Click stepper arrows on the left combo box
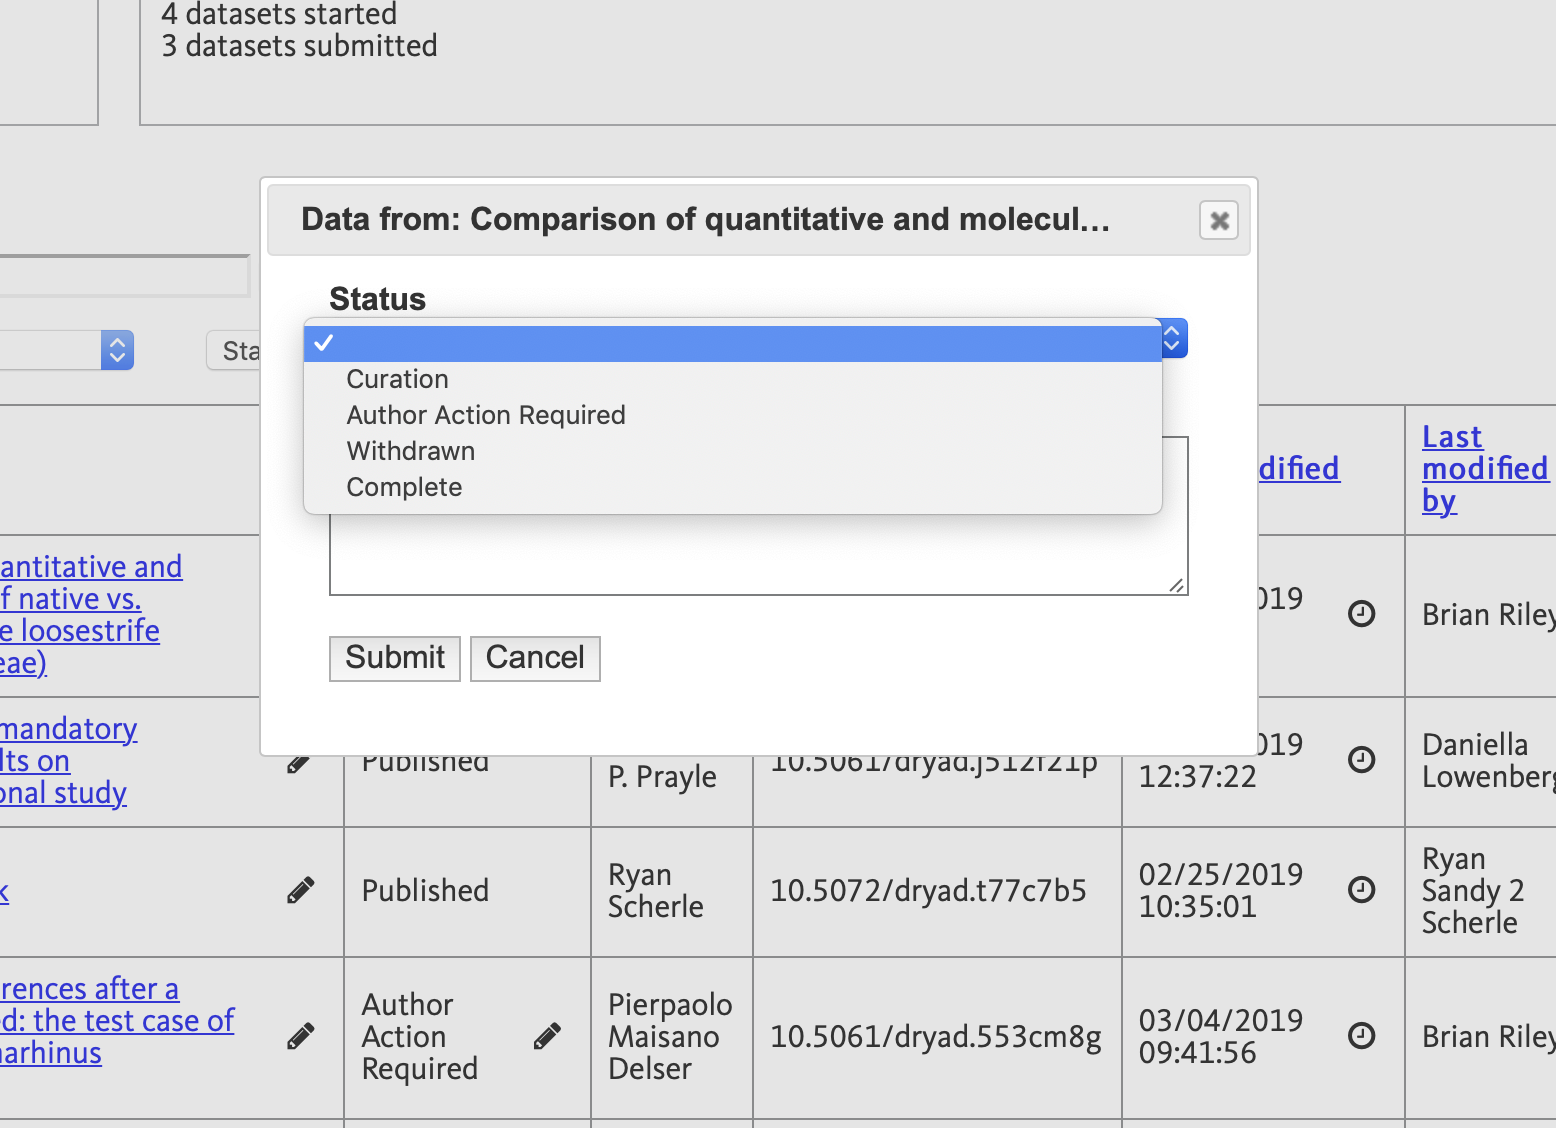Viewport: 1556px width, 1128px height. tap(117, 350)
